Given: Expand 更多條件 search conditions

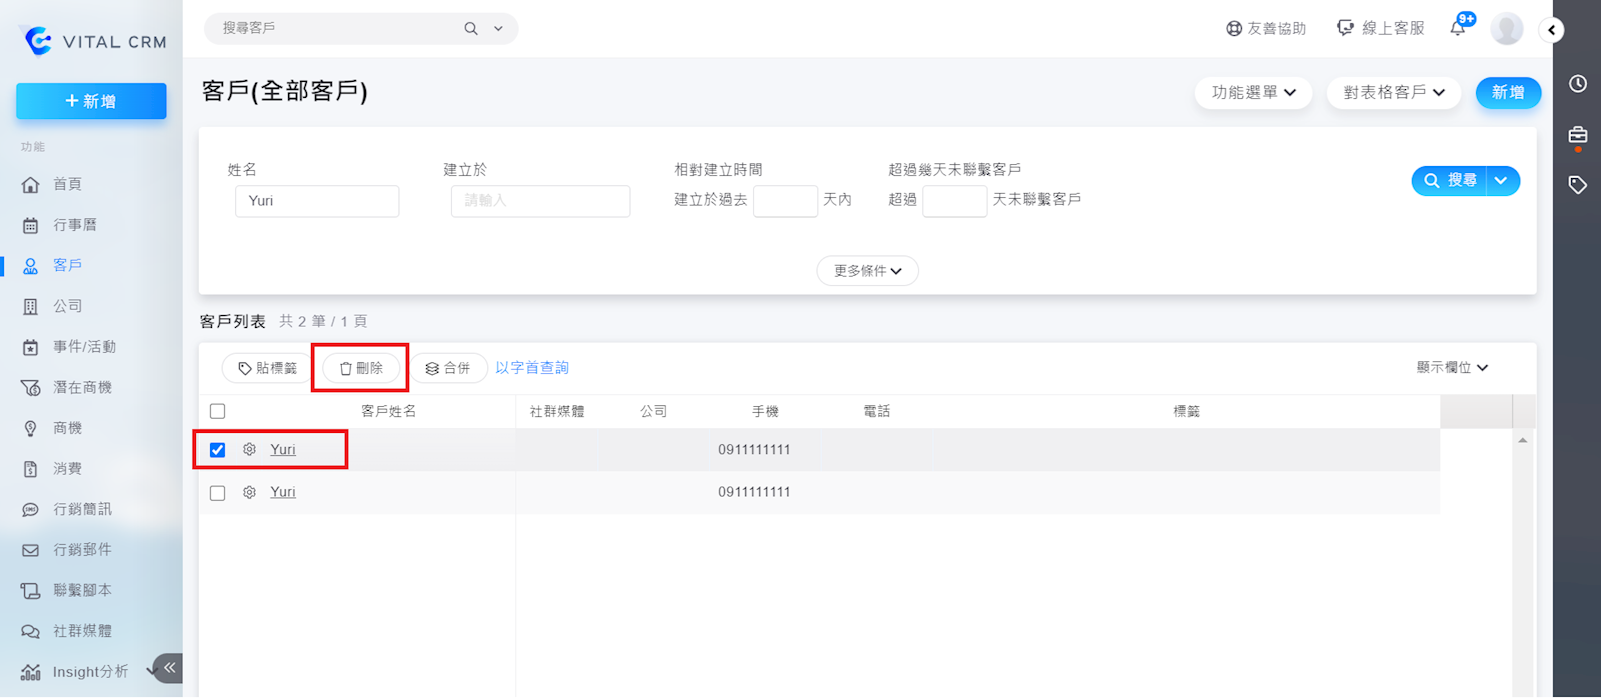Looking at the screenshot, I should pyautogui.click(x=867, y=271).
